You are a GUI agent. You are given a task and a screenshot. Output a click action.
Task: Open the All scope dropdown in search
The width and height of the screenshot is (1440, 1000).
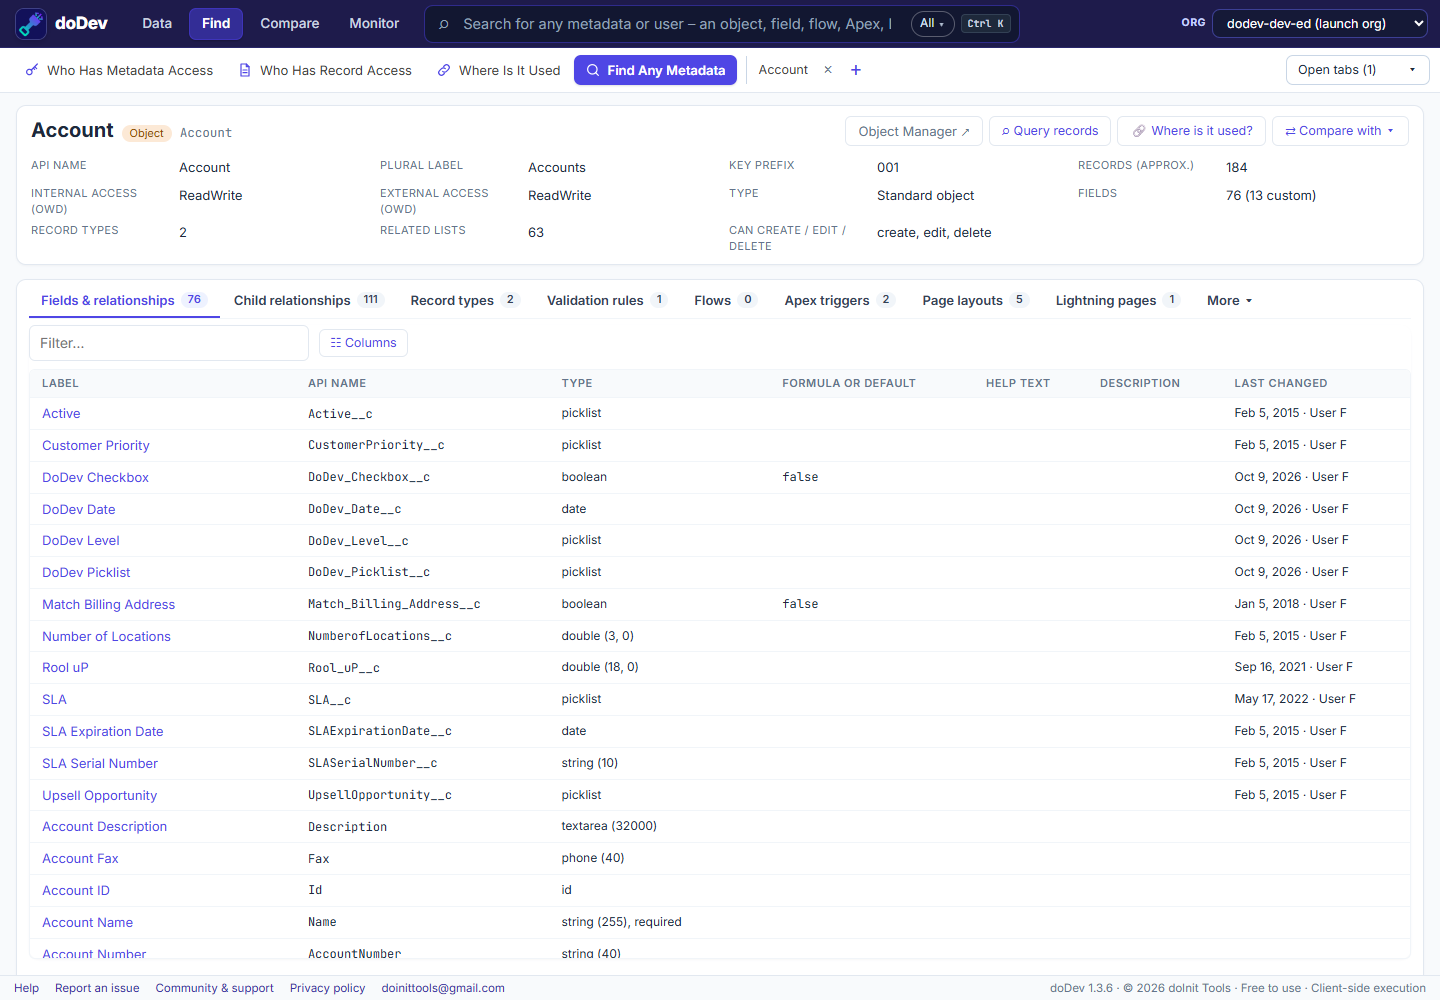tap(932, 24)
